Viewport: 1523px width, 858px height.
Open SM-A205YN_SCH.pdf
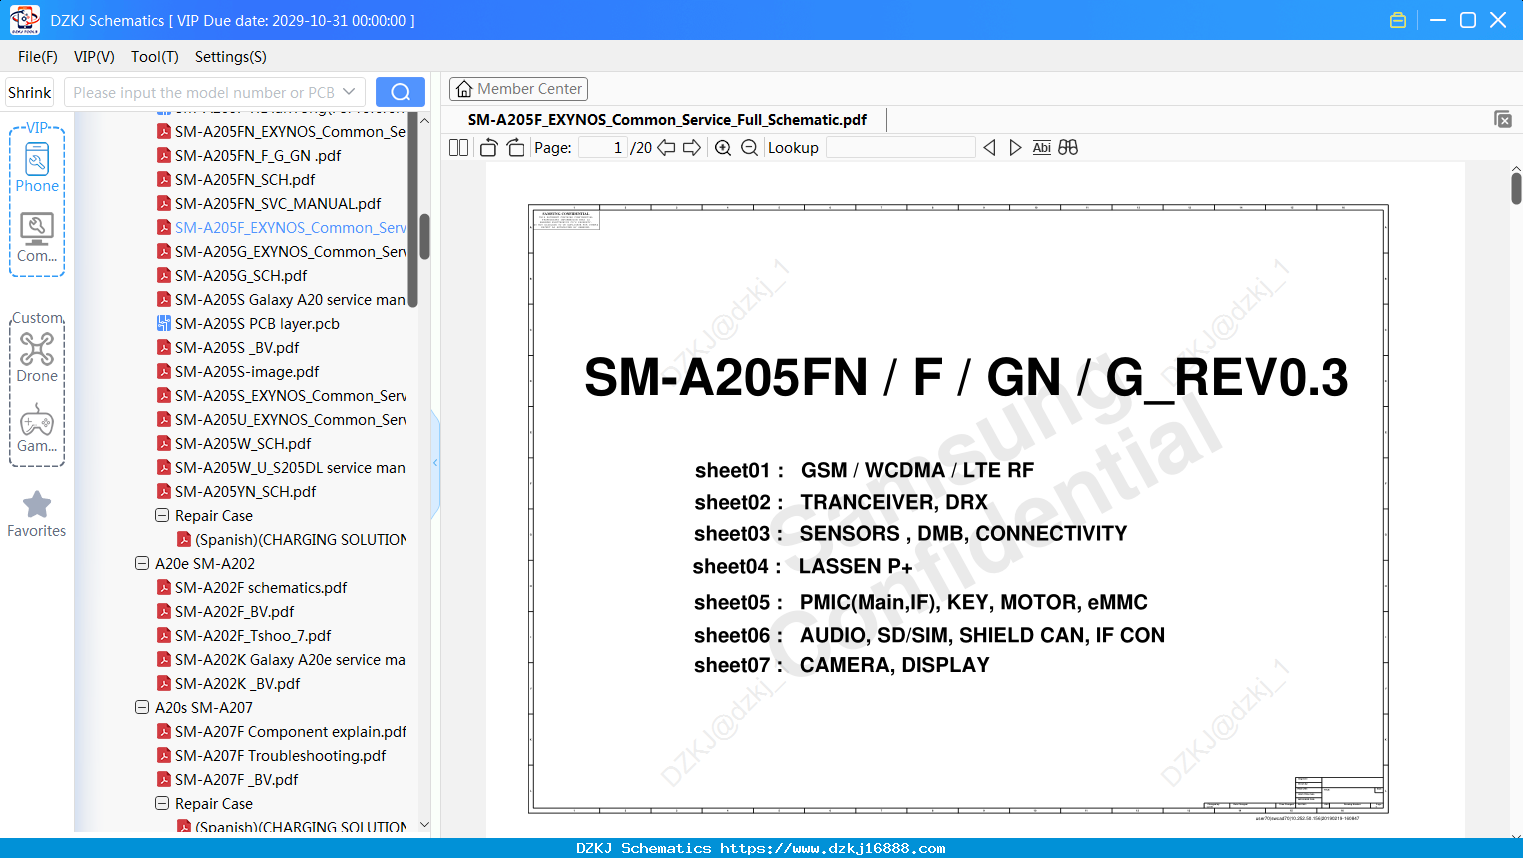[x=237, y=492]
